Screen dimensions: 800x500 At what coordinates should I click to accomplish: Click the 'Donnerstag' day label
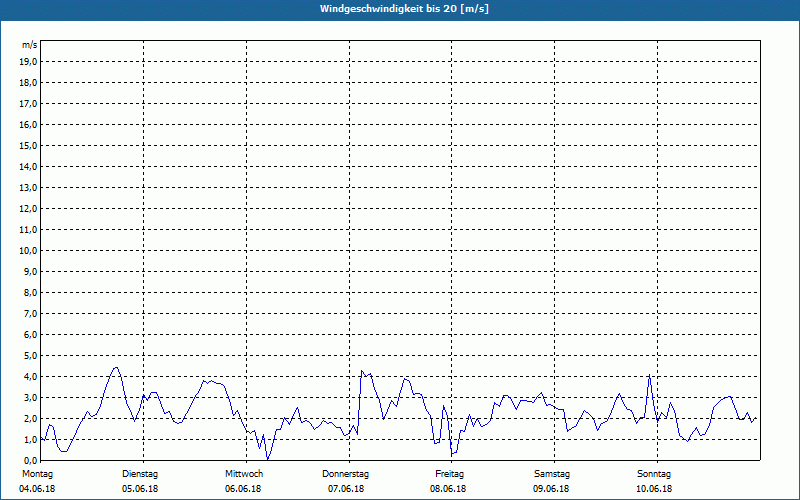click(345, 474)
